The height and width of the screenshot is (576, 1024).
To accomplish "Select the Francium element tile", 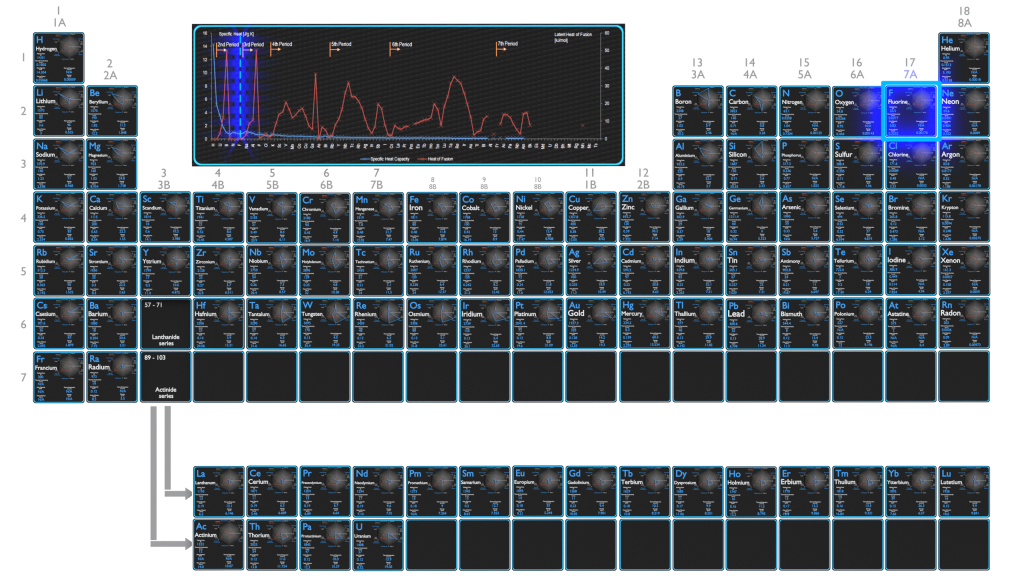I will [x=58, y=376].
